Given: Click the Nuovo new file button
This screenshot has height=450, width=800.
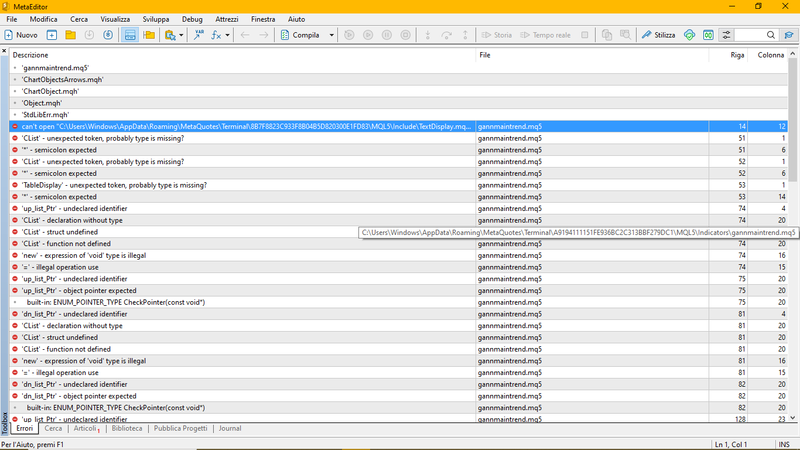Looking at the screenshot, I should click(x=21, y=35).
